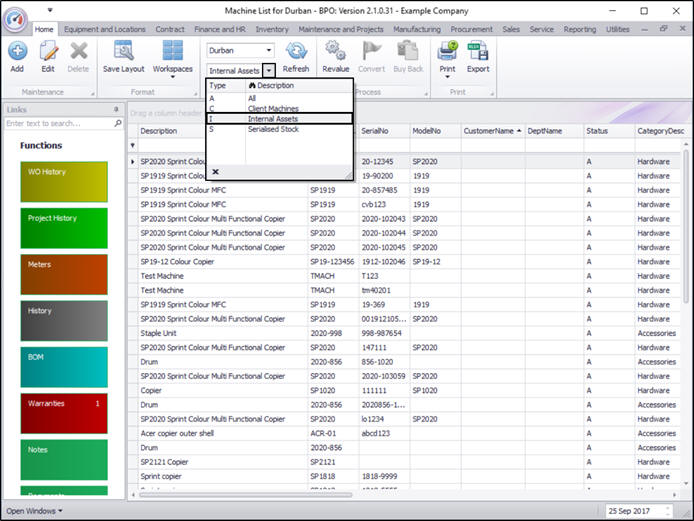Open the Inventory ribbon tab

click(272, 29)
